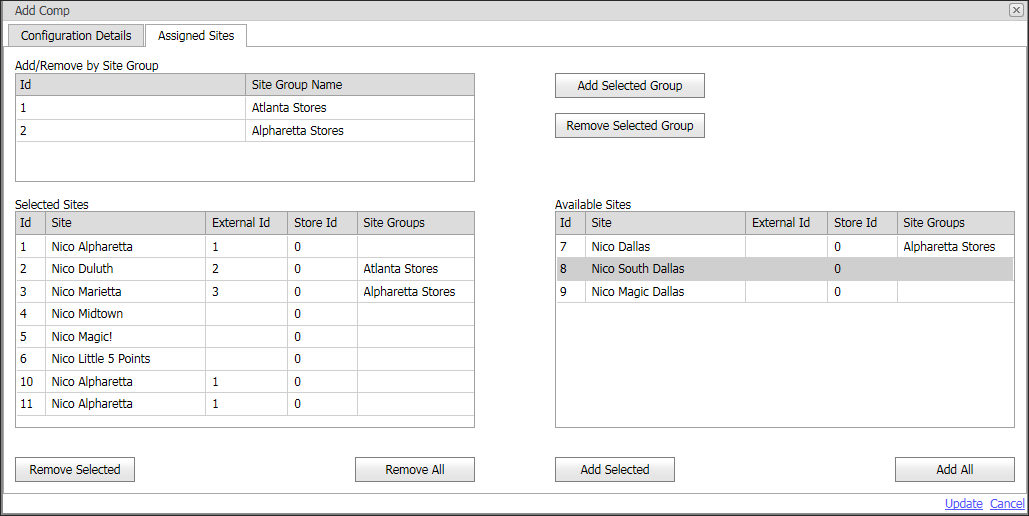
Task: Click Add Selected Group button
Action: click(629, 85)
